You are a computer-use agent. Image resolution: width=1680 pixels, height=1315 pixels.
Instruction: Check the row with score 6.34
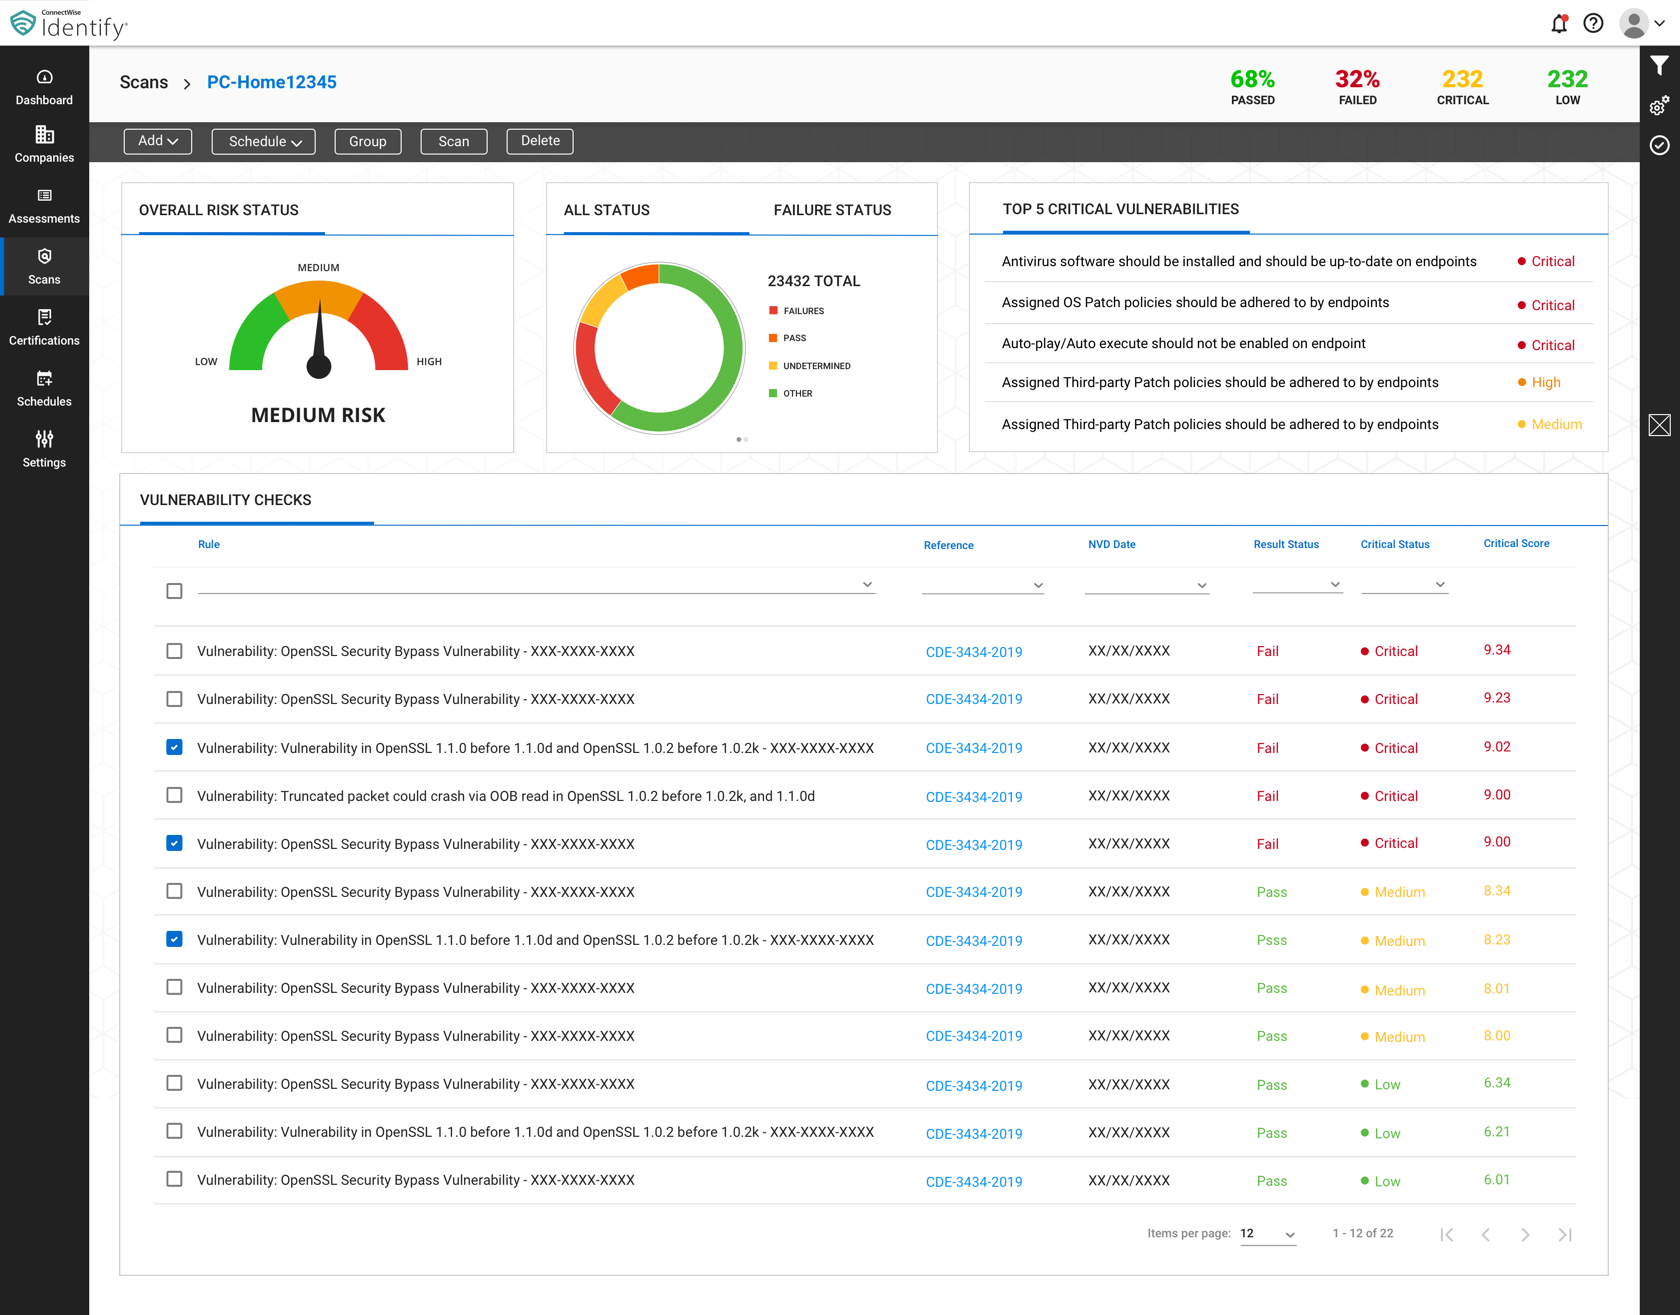tap(174, 1083)
